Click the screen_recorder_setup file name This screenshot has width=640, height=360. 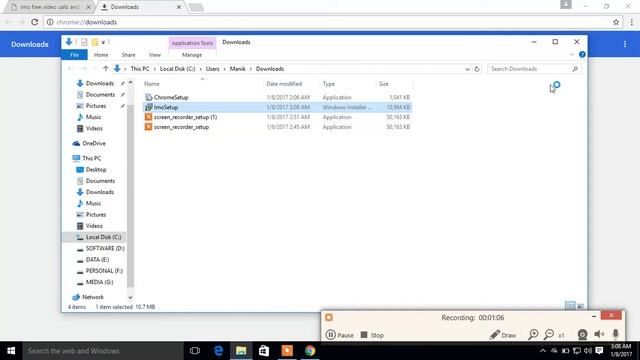click(181, 127)
